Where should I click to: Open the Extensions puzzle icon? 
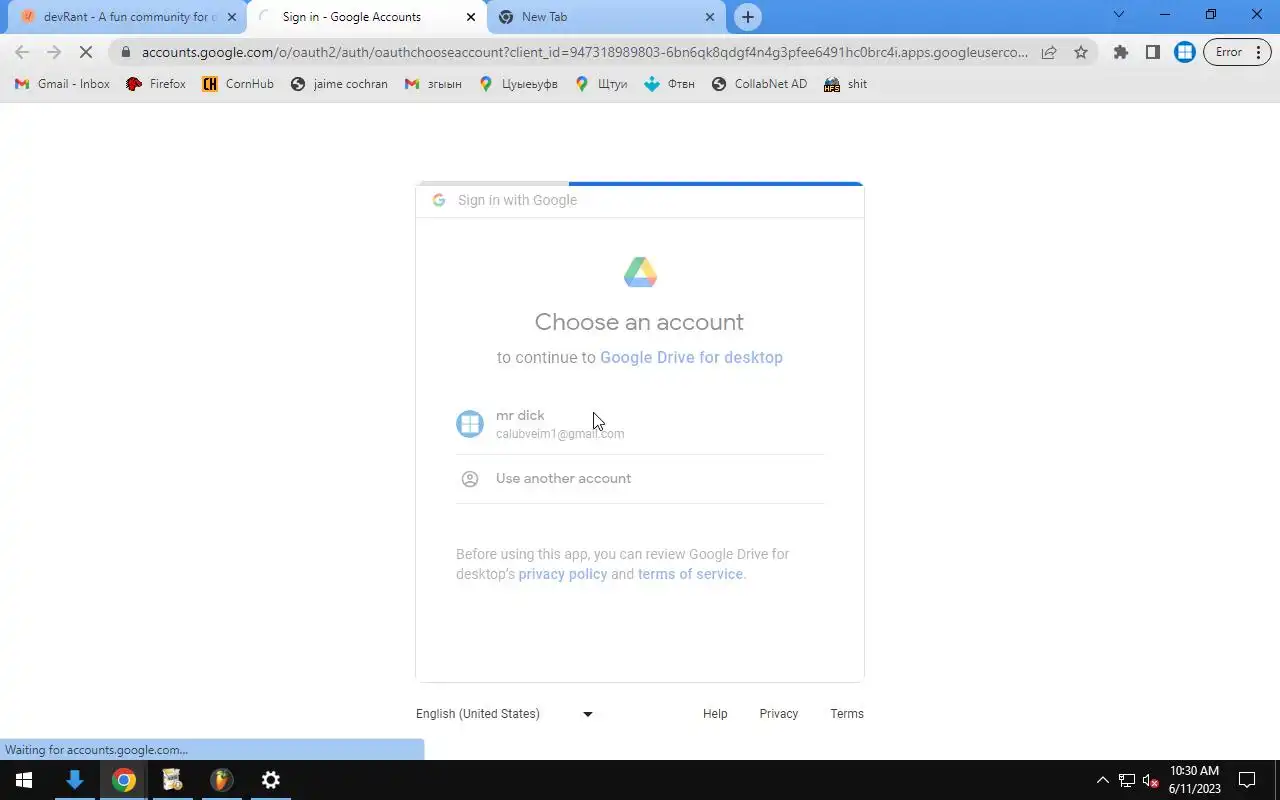(x=1121, y=52)
